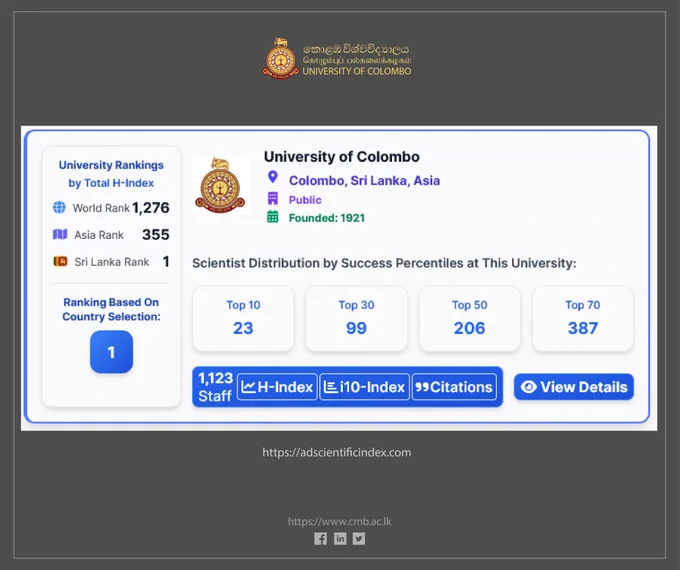Screen dimensions: 680x570
Task: Click the View Details button
Action: [574, 387]
